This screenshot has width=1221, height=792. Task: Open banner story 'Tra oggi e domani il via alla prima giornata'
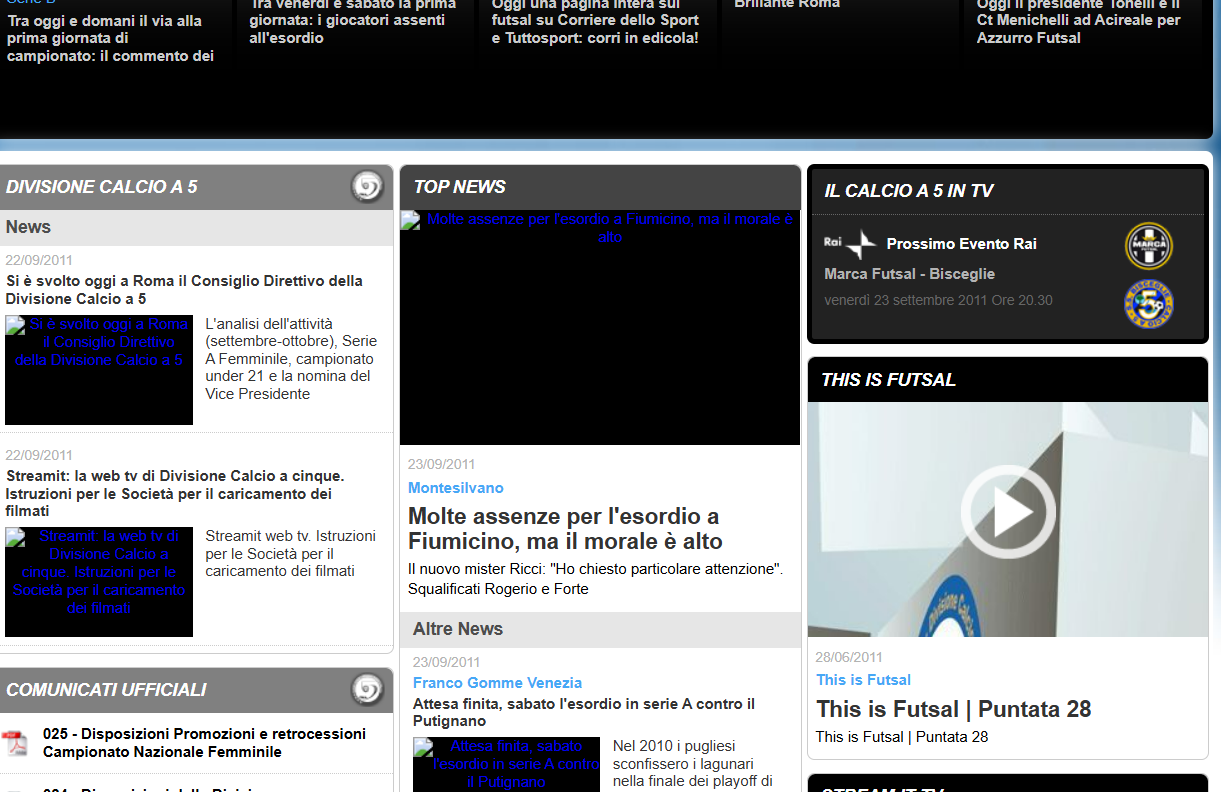tap(110, 38)
